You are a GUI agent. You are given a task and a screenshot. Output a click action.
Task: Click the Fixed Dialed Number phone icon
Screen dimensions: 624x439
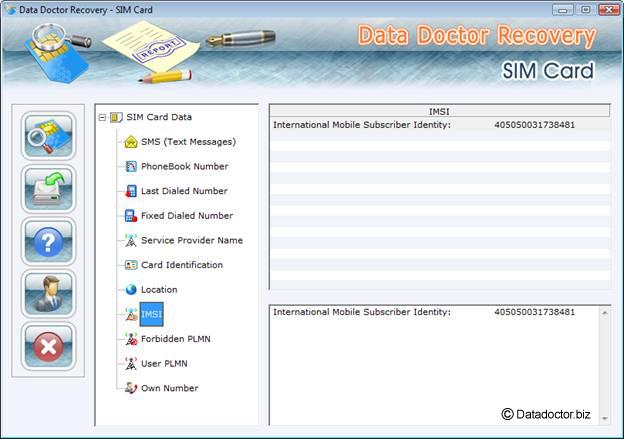(131, 216)
